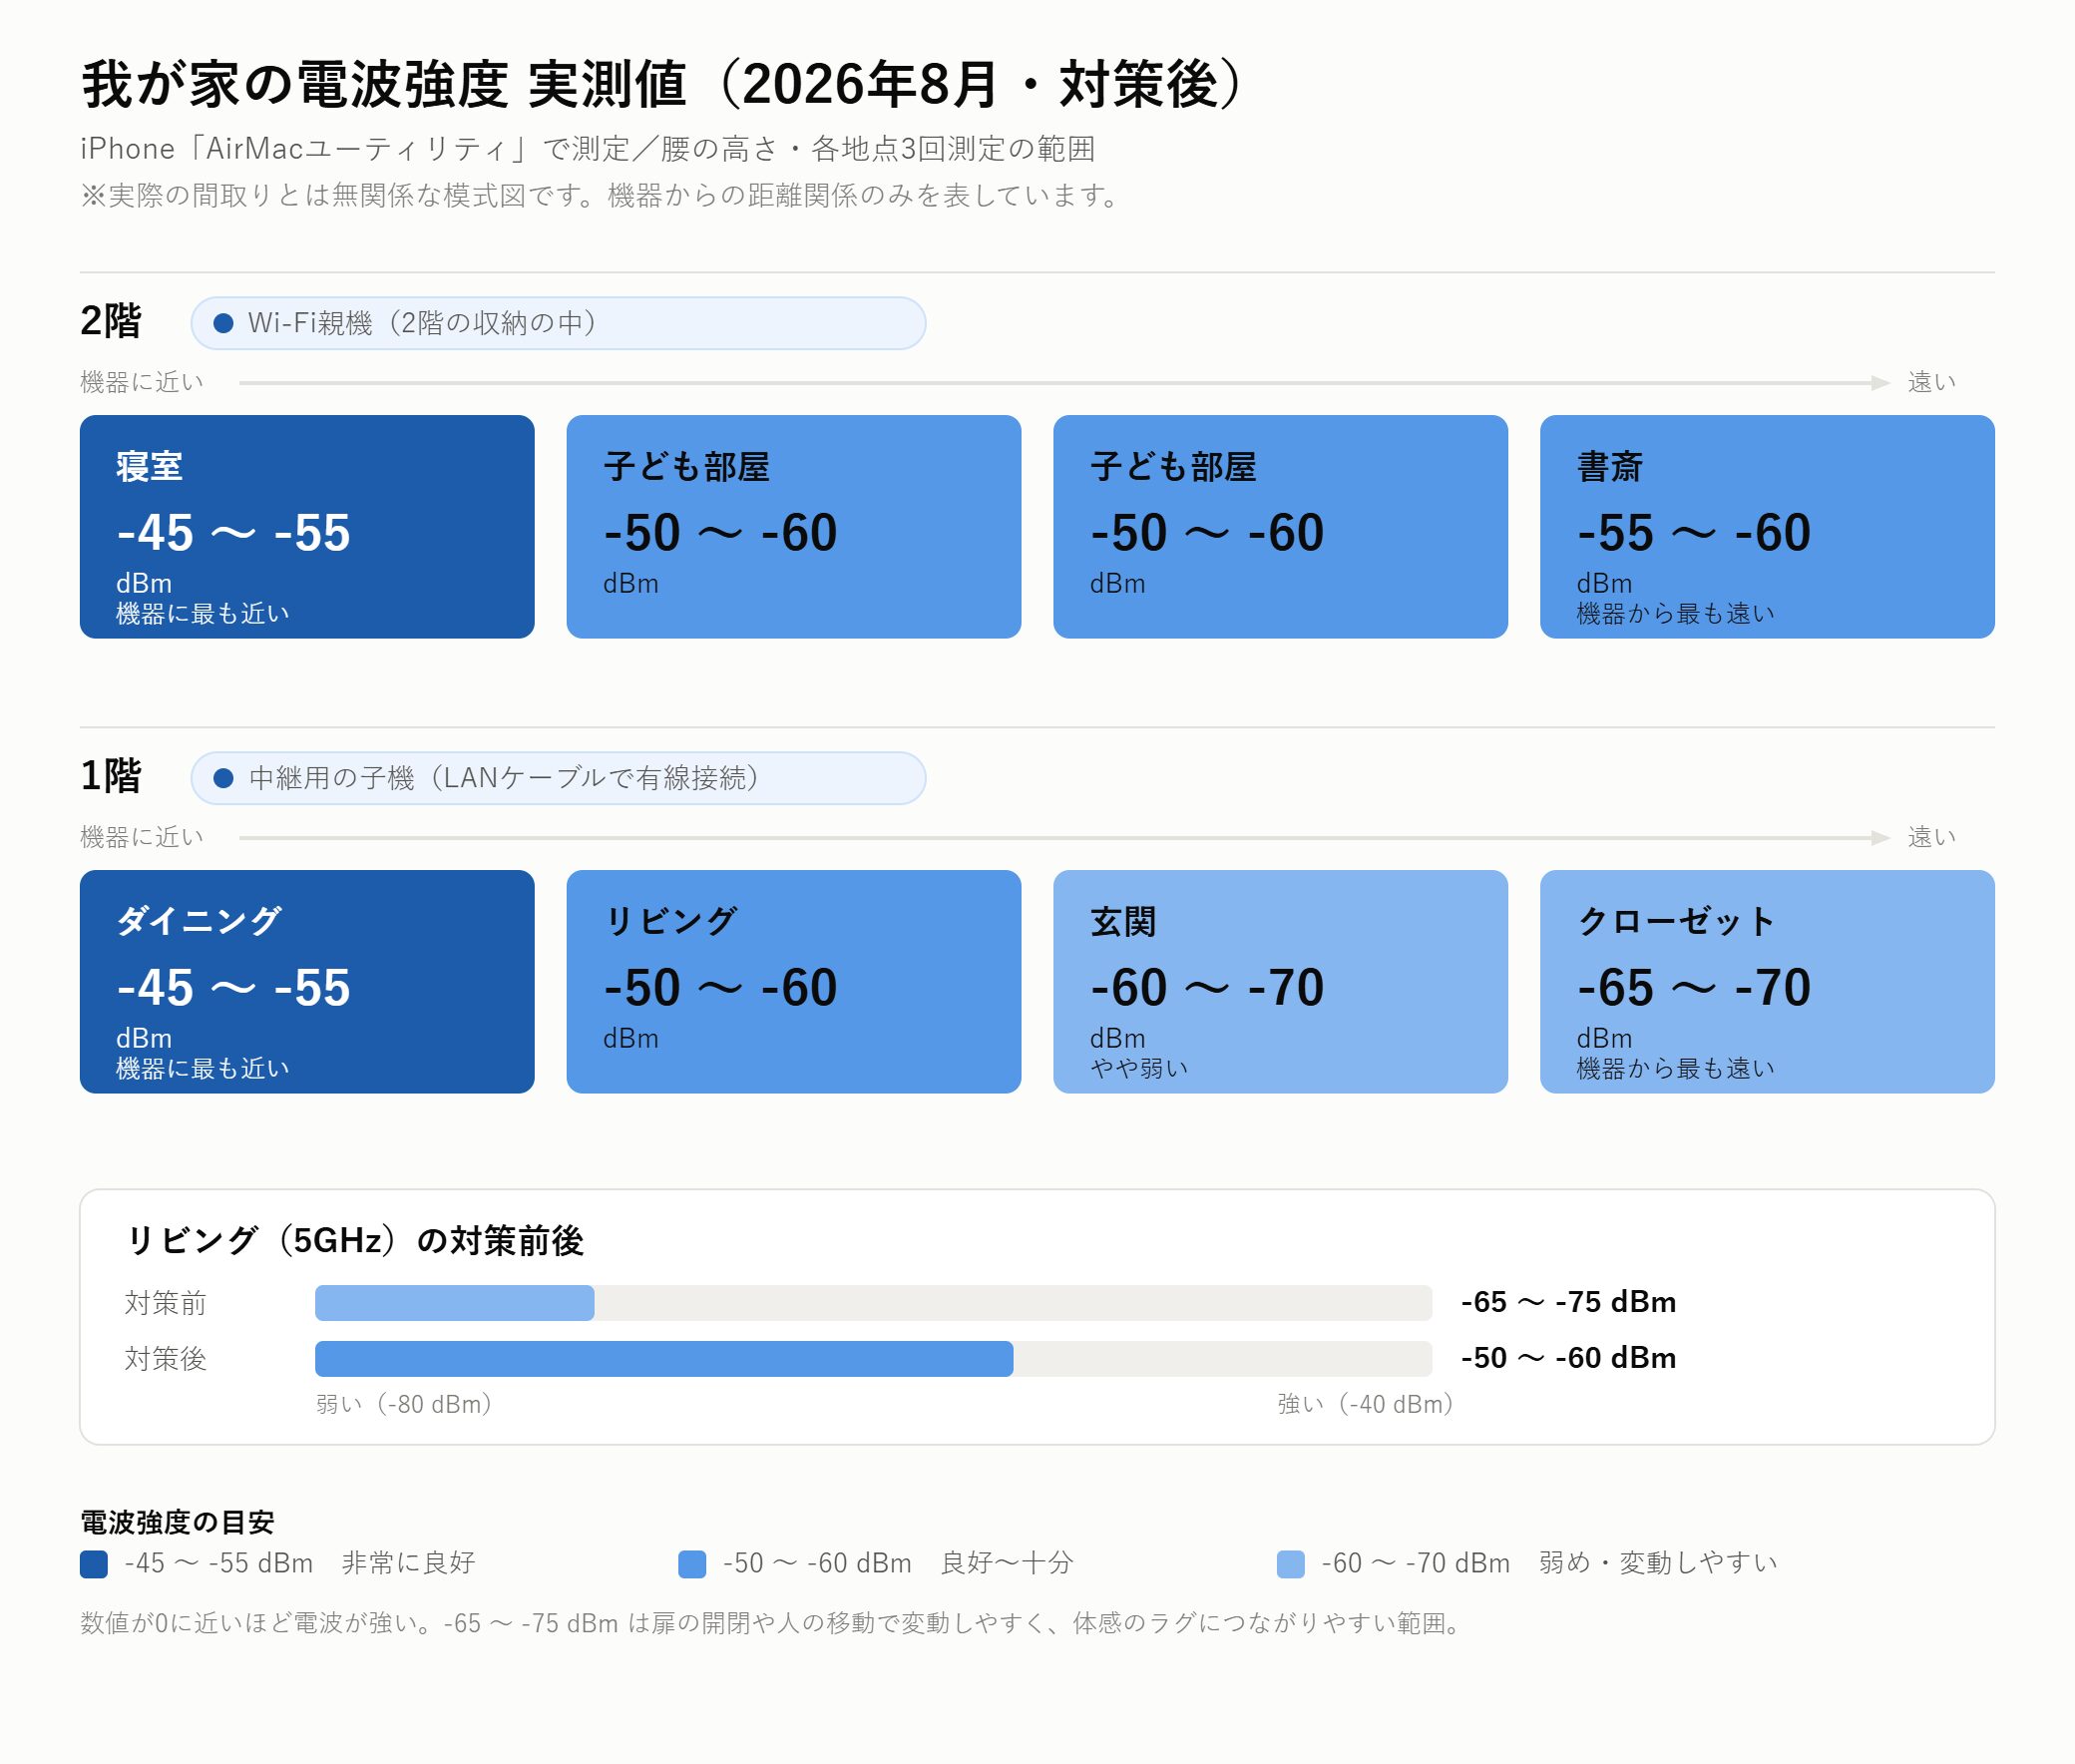This screenshot has width=2075, height=1764.
Task: Click the 寝室 signal strength card
Action: point(307,526)
